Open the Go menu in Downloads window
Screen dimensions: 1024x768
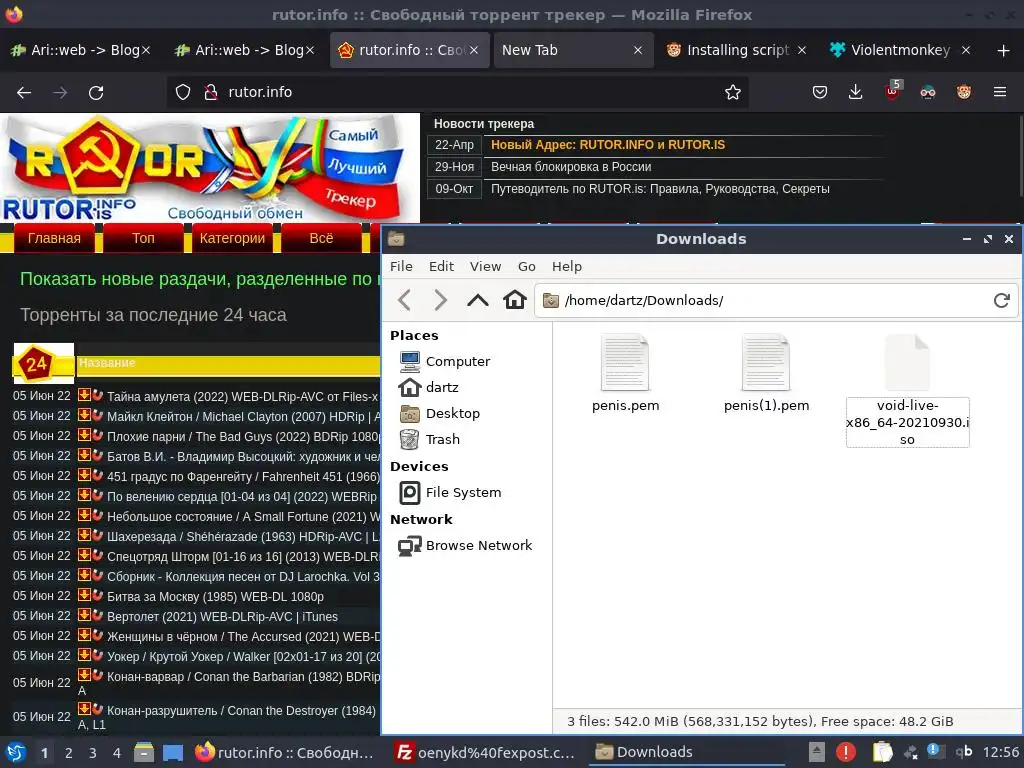click(526, 266)
